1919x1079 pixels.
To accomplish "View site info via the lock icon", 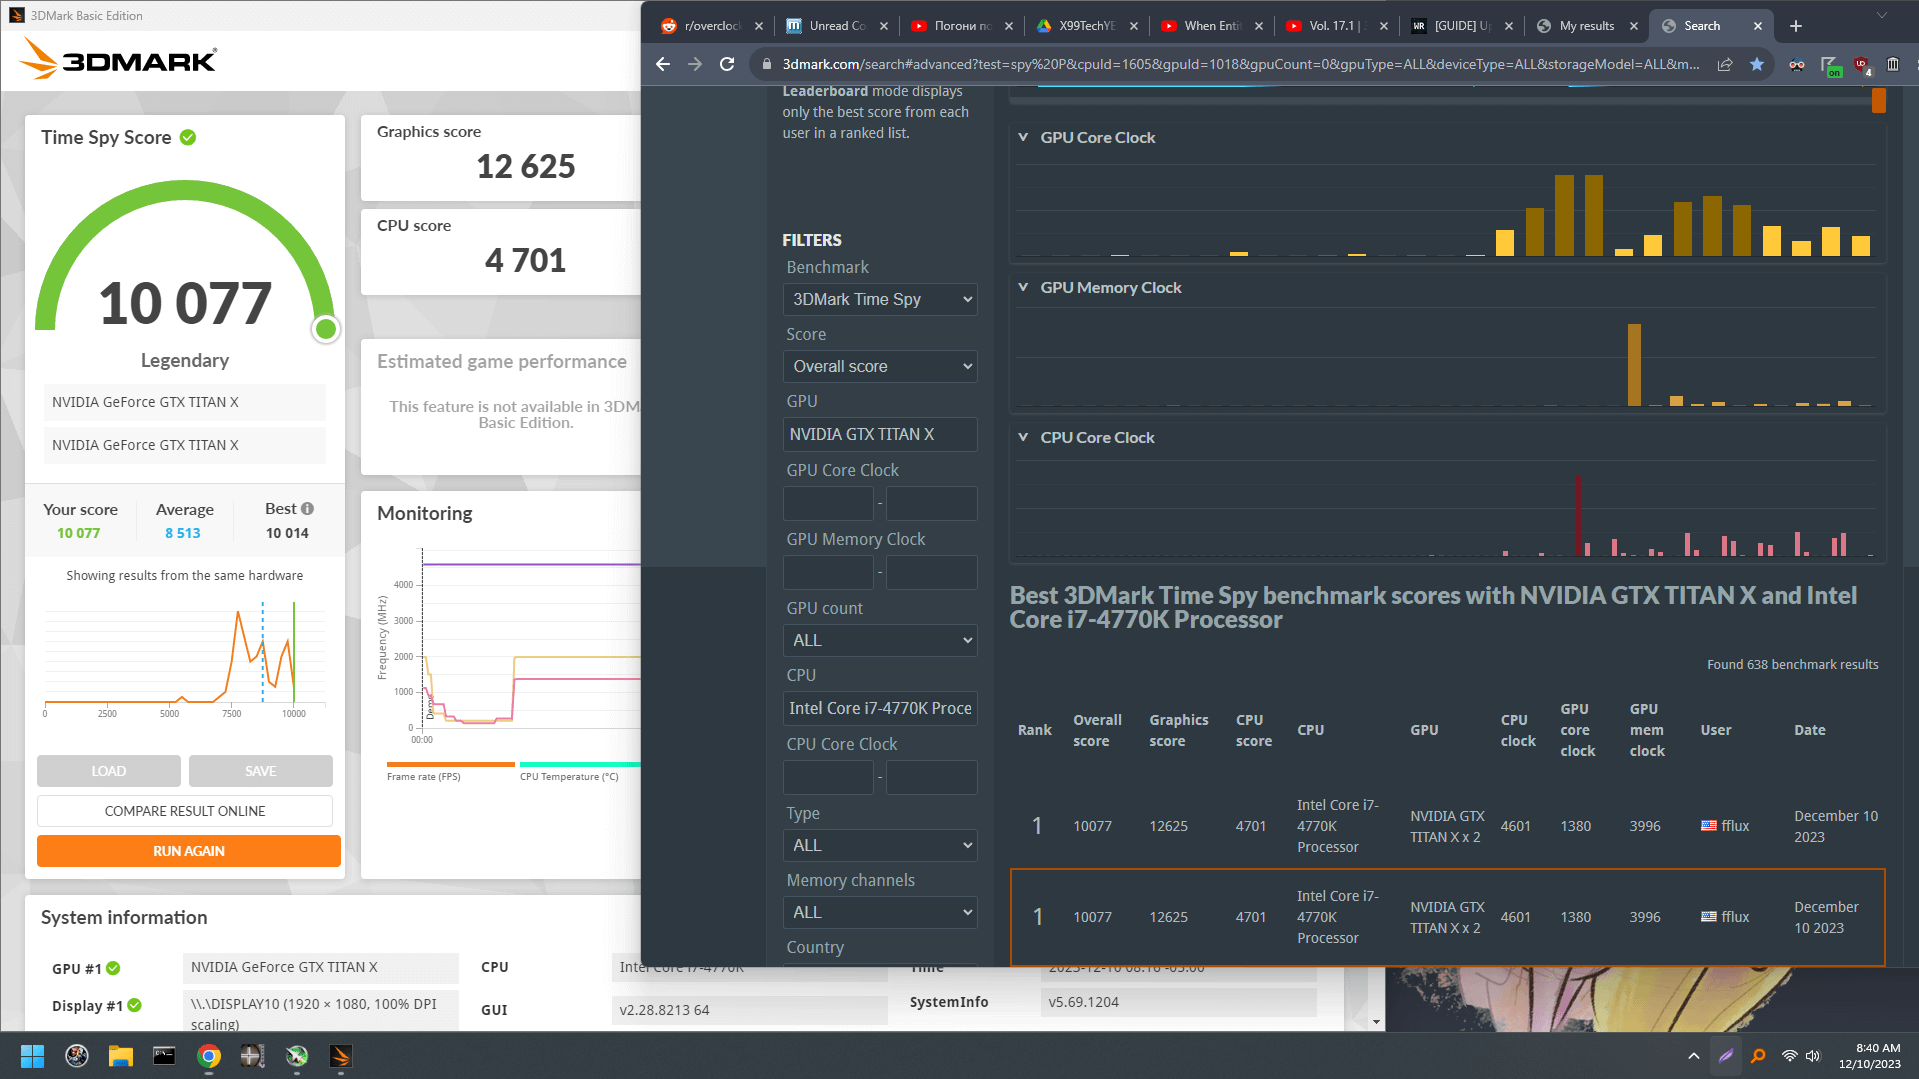I will (x=767, y=64).
